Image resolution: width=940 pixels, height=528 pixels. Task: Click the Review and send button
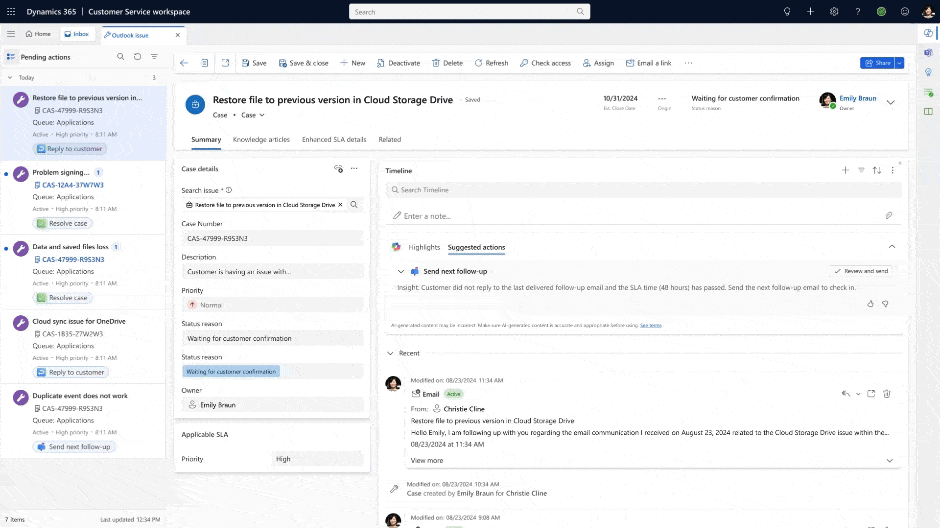click(860, 271)
